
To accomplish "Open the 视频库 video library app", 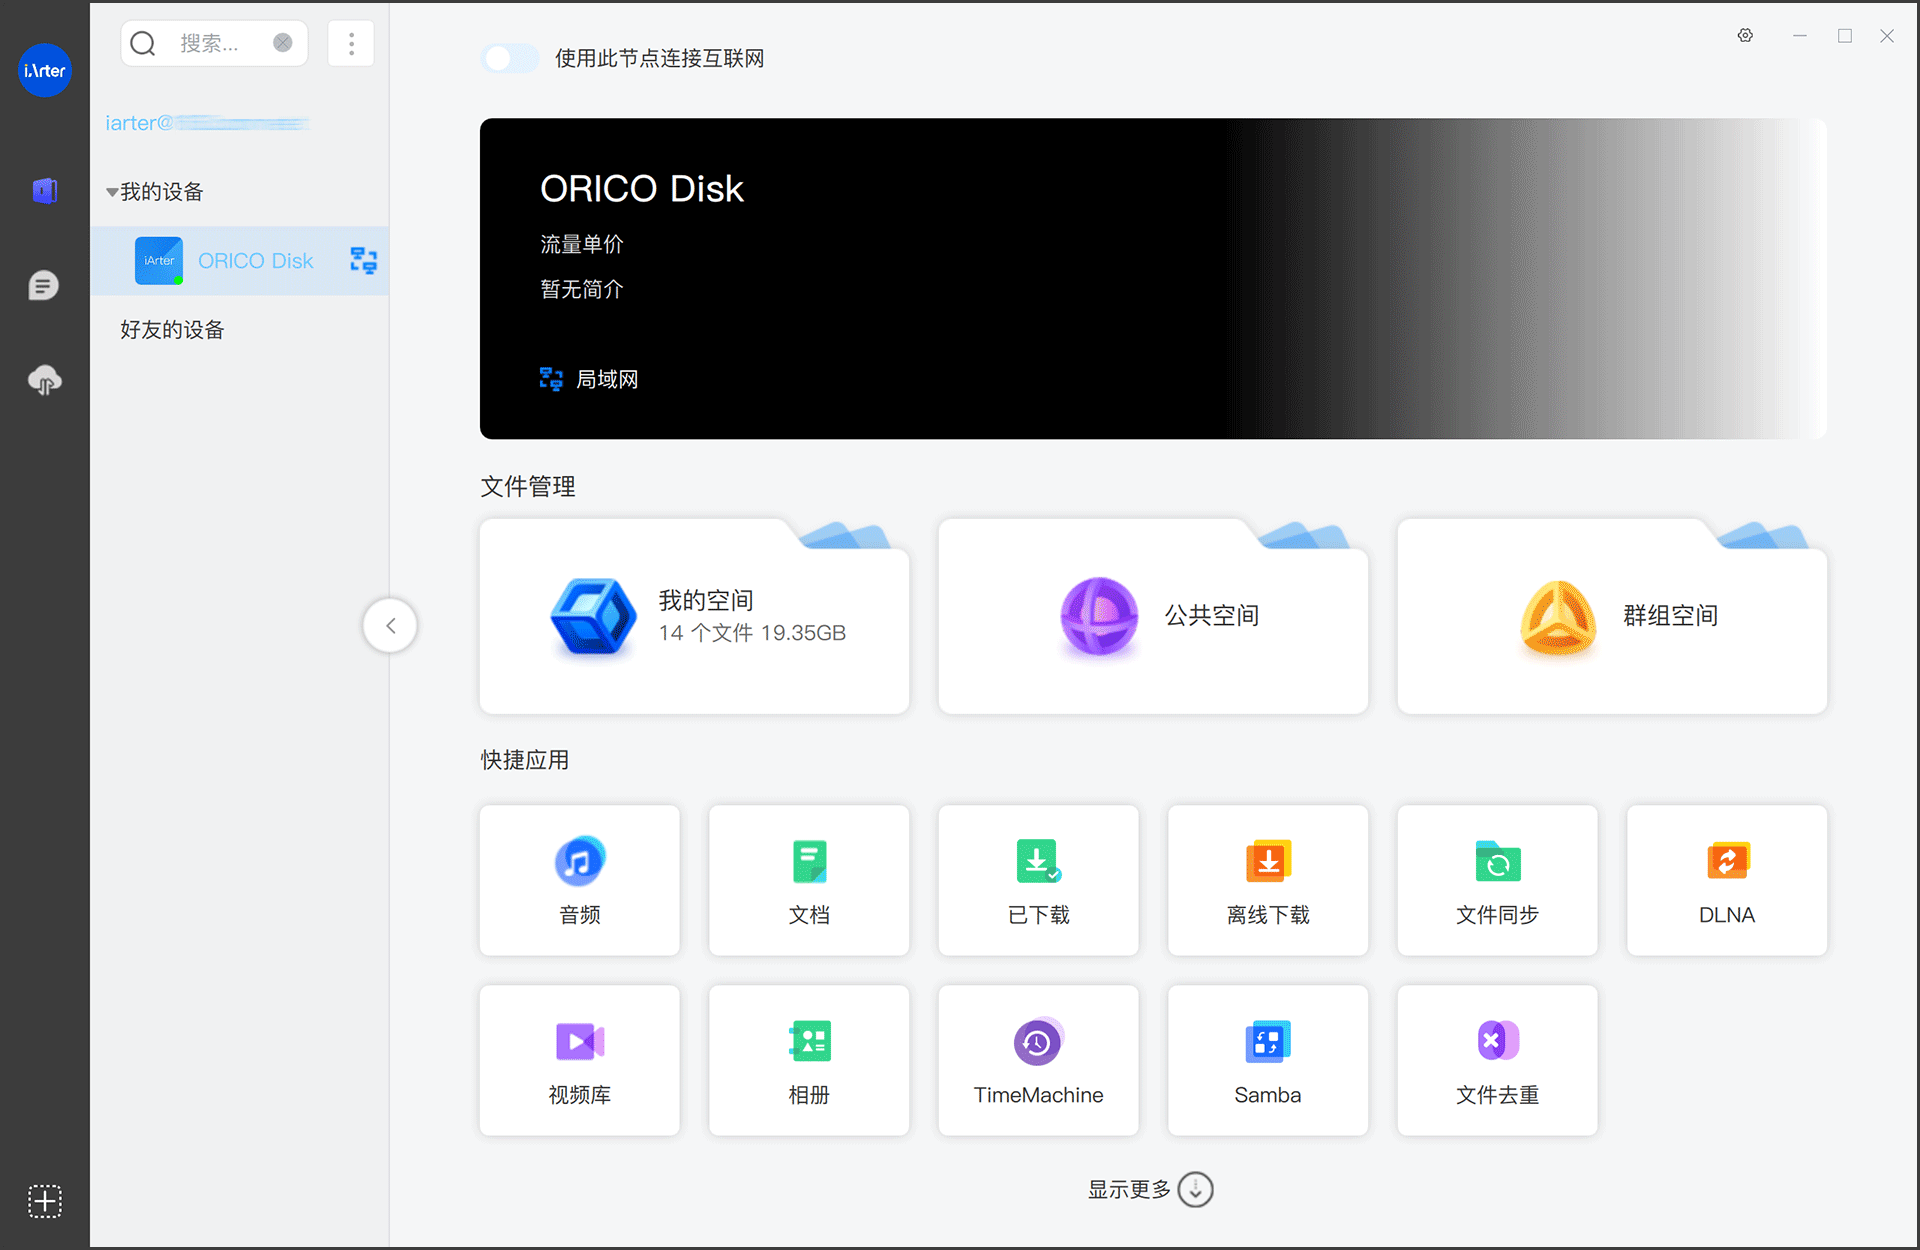I will coord(580,1060).
